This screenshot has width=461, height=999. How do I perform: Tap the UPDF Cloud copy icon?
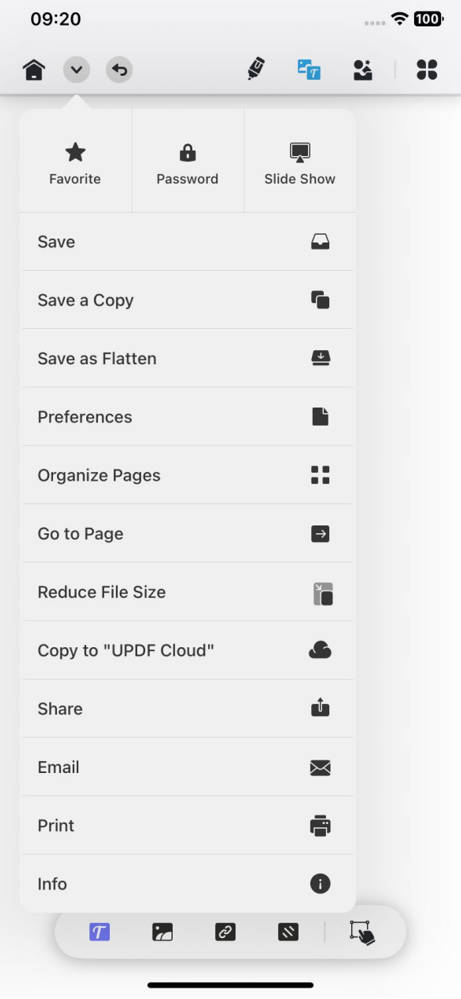click(320, 650)
